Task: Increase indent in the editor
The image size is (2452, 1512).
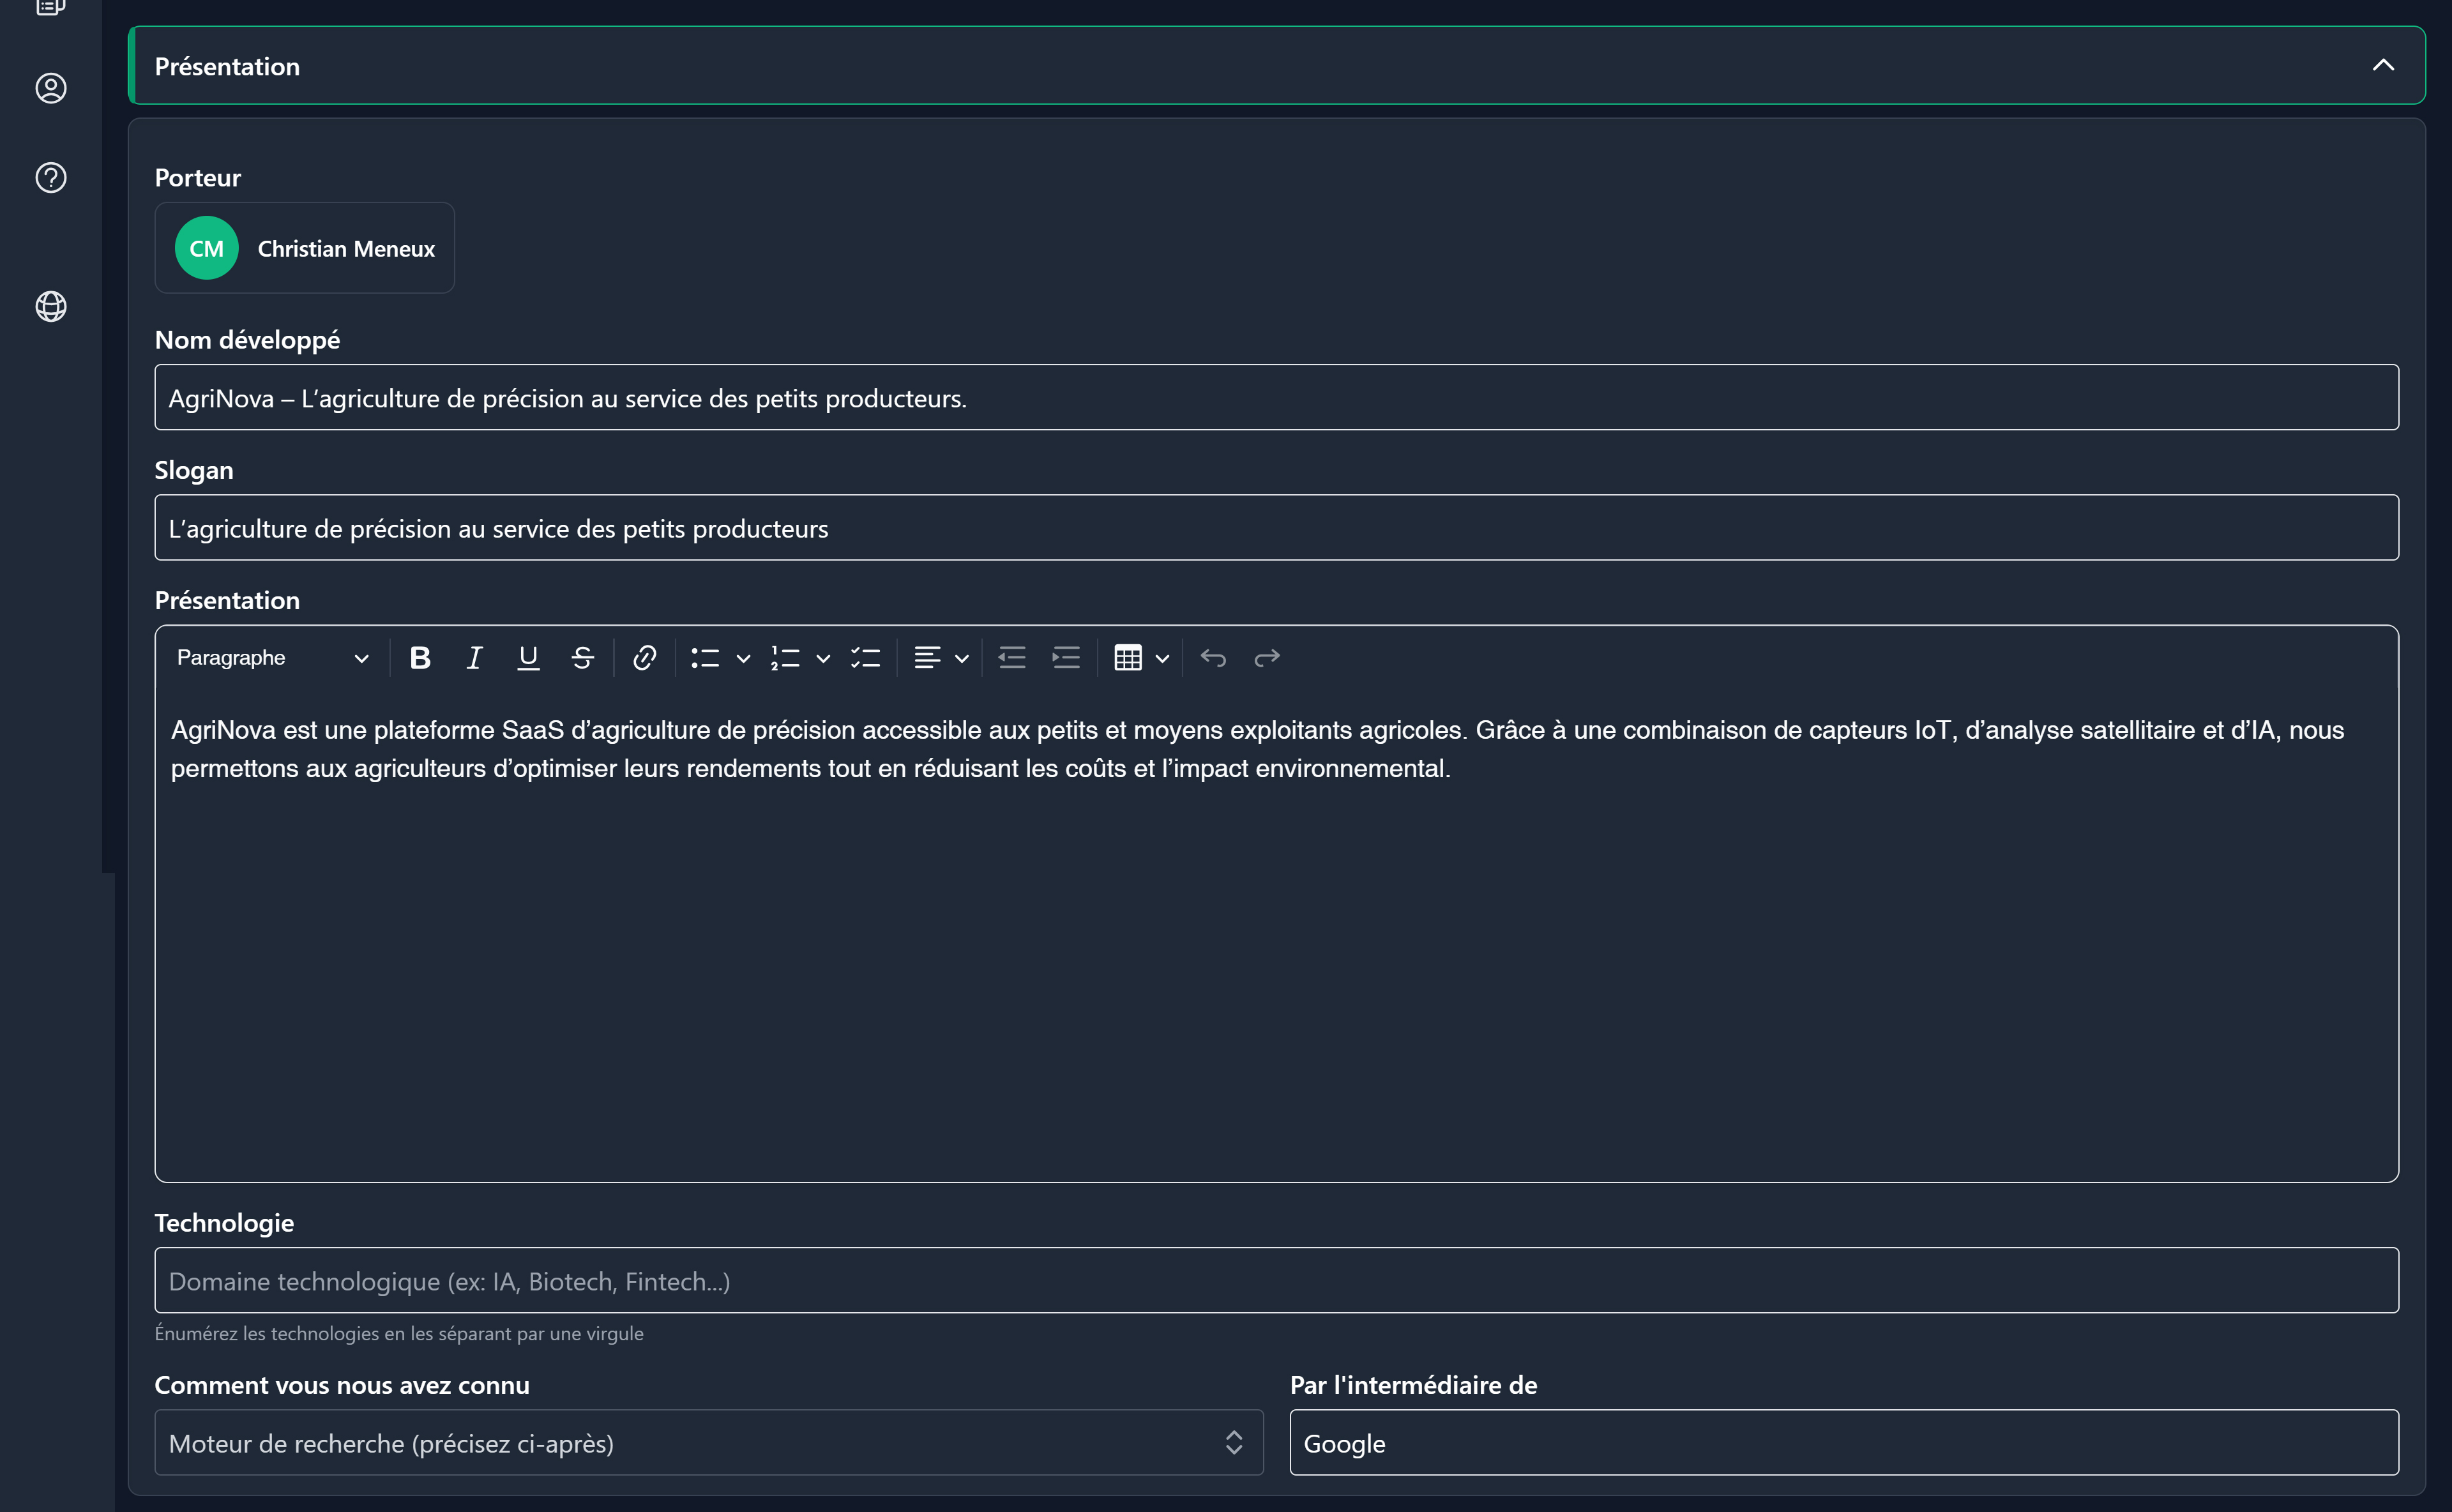Action: [x=1066, y=658]
